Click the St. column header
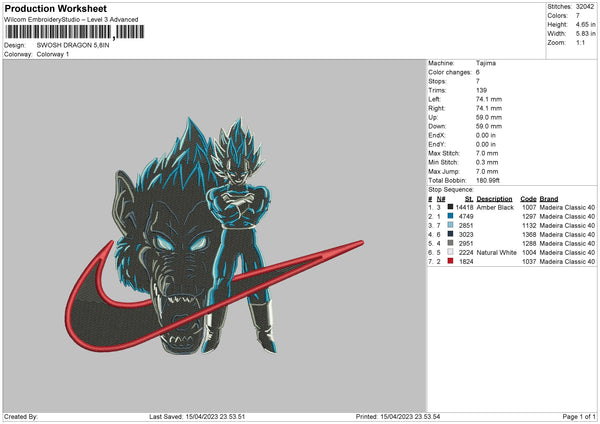This screenshot has width=600, height=424. pyautogui.click(x=469, y=199)
